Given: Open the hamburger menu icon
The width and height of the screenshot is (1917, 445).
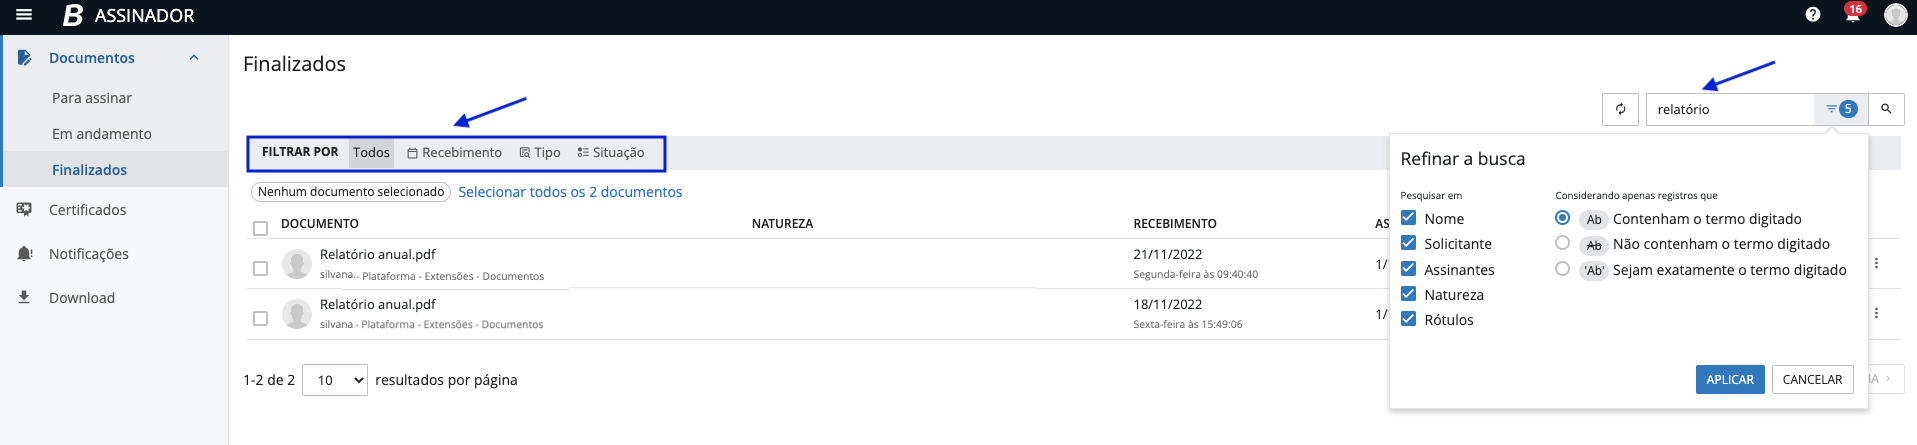Looking at the screenshot, I should [24, 15].
